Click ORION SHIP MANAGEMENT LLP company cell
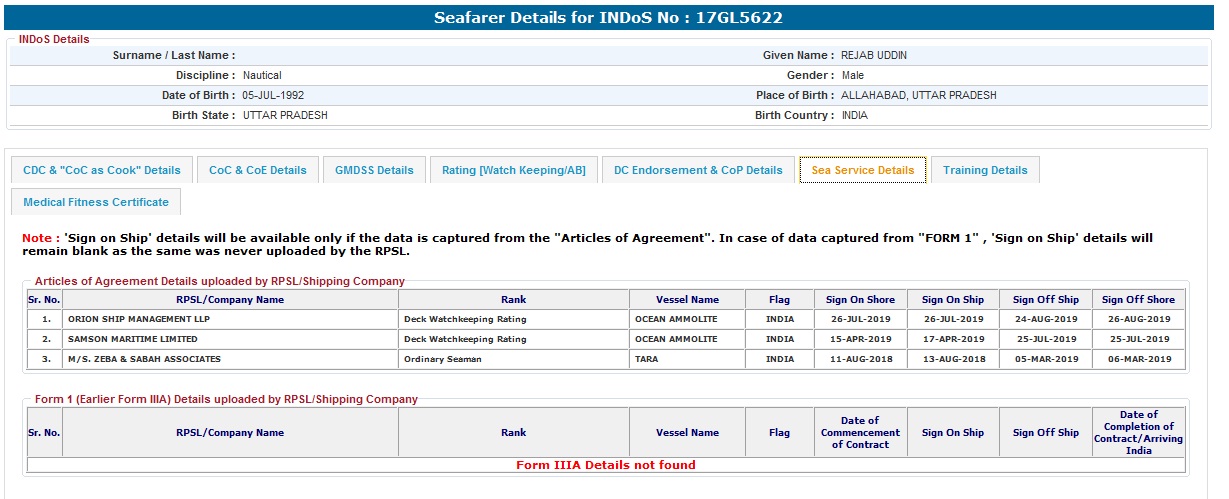The height and width of the screenshot is (499, 1229). (139, 319)
